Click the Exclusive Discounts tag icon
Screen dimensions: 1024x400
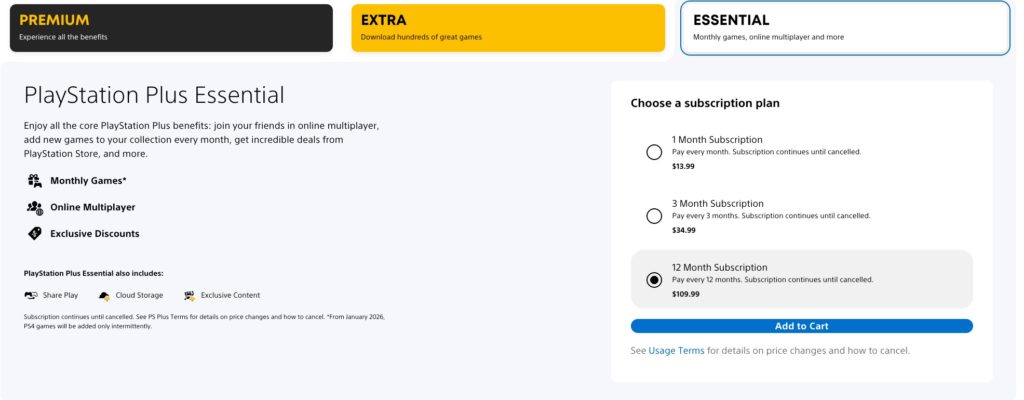(35, 233)
